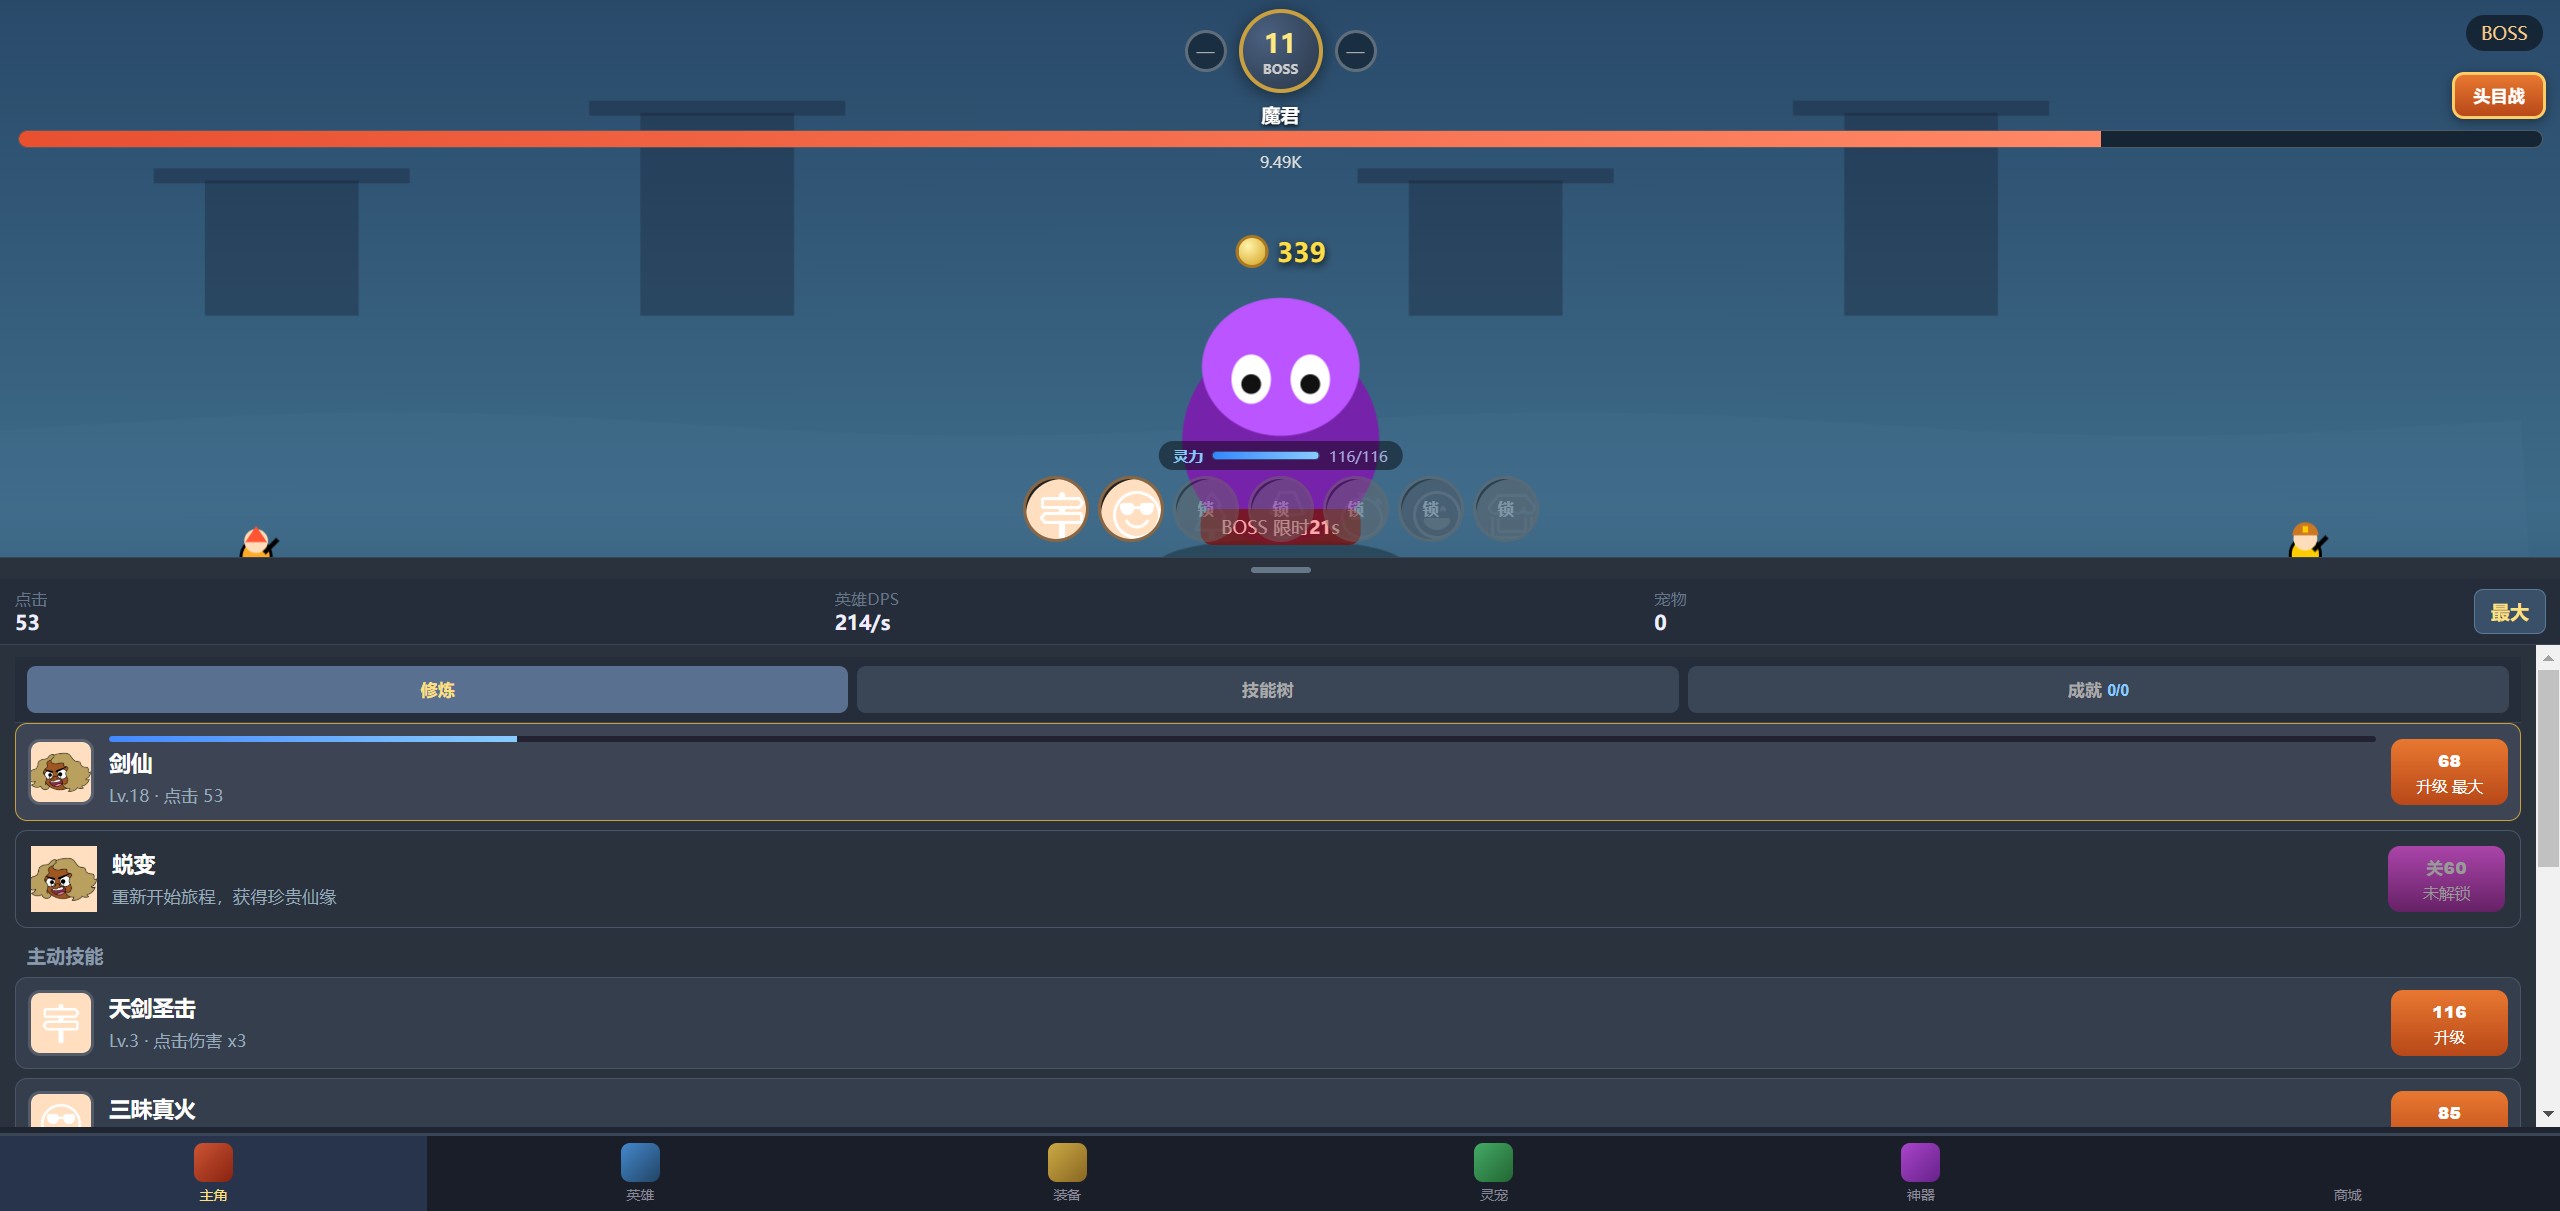
Task: Open the 英雄 bottom navigation tab
Action: [640, 1172]
